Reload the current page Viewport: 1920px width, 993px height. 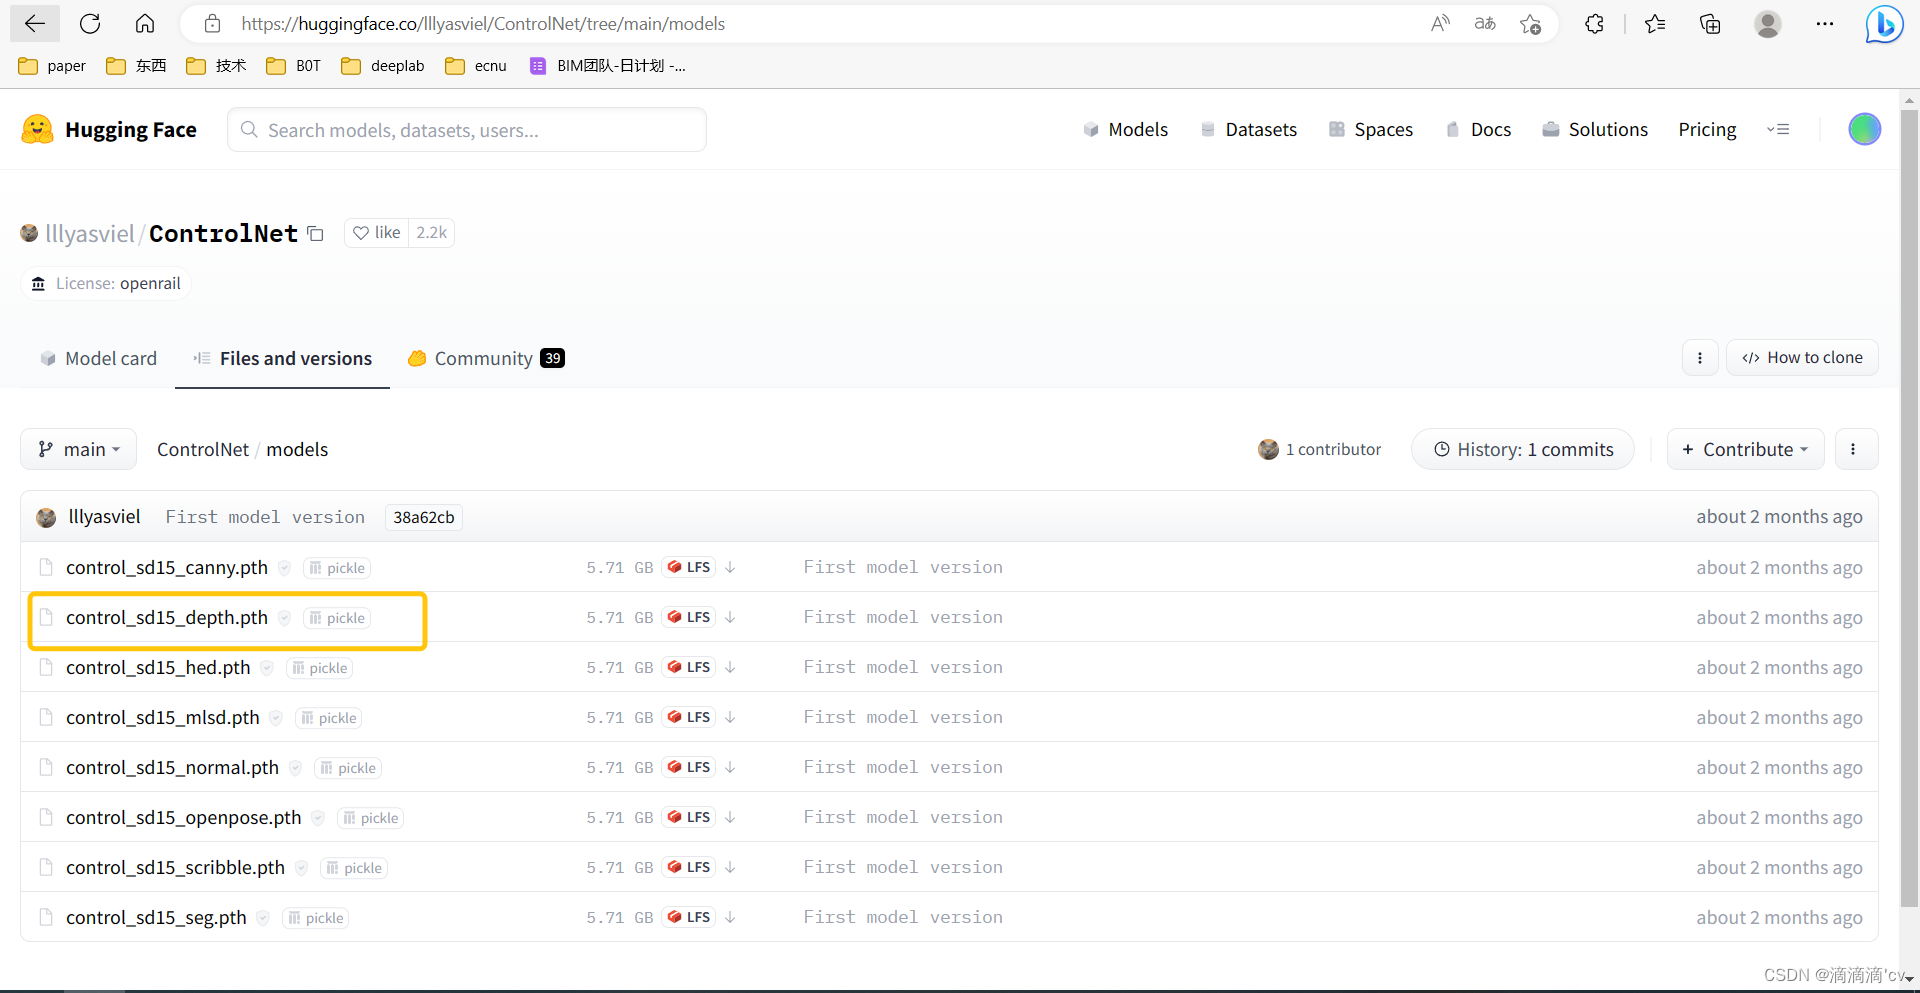pyautogui.click(x=90, y=24)
